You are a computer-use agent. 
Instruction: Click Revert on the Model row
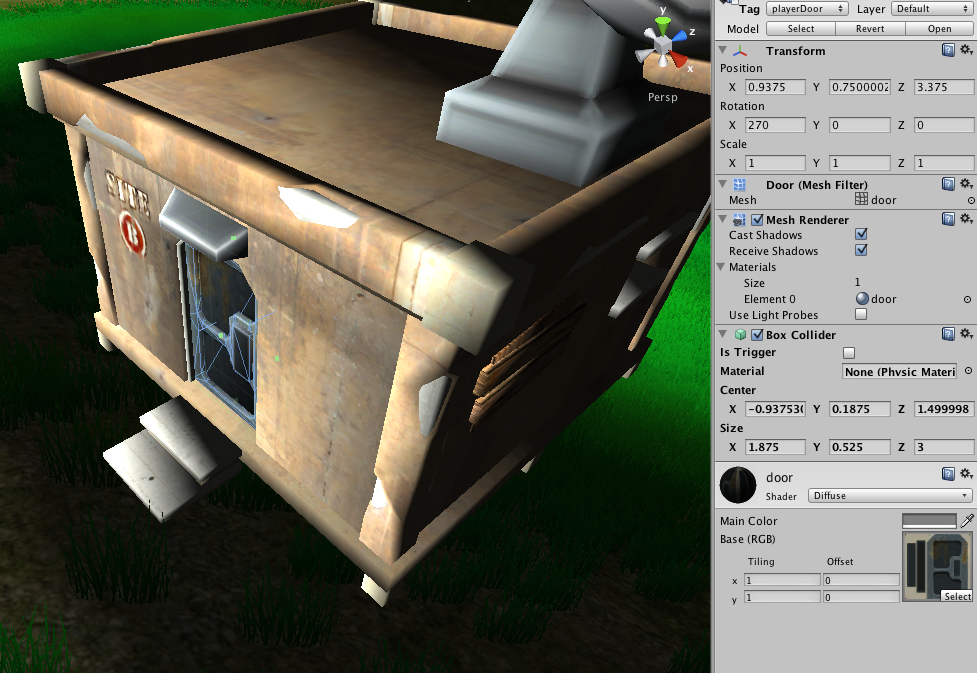click(869, 28)
